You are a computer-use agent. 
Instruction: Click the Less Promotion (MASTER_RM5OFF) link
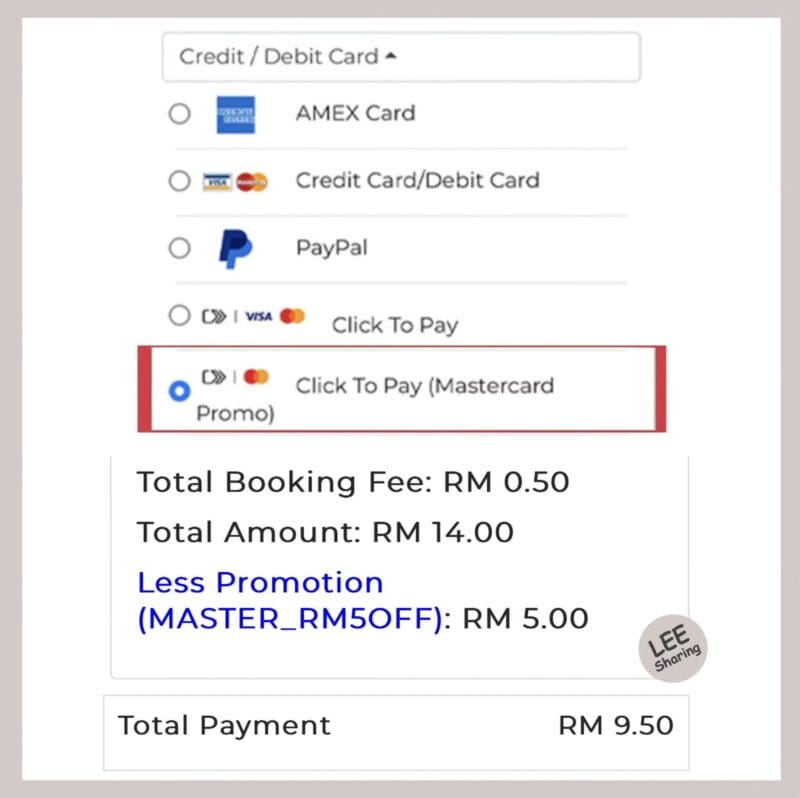click(x=290, y=601)
